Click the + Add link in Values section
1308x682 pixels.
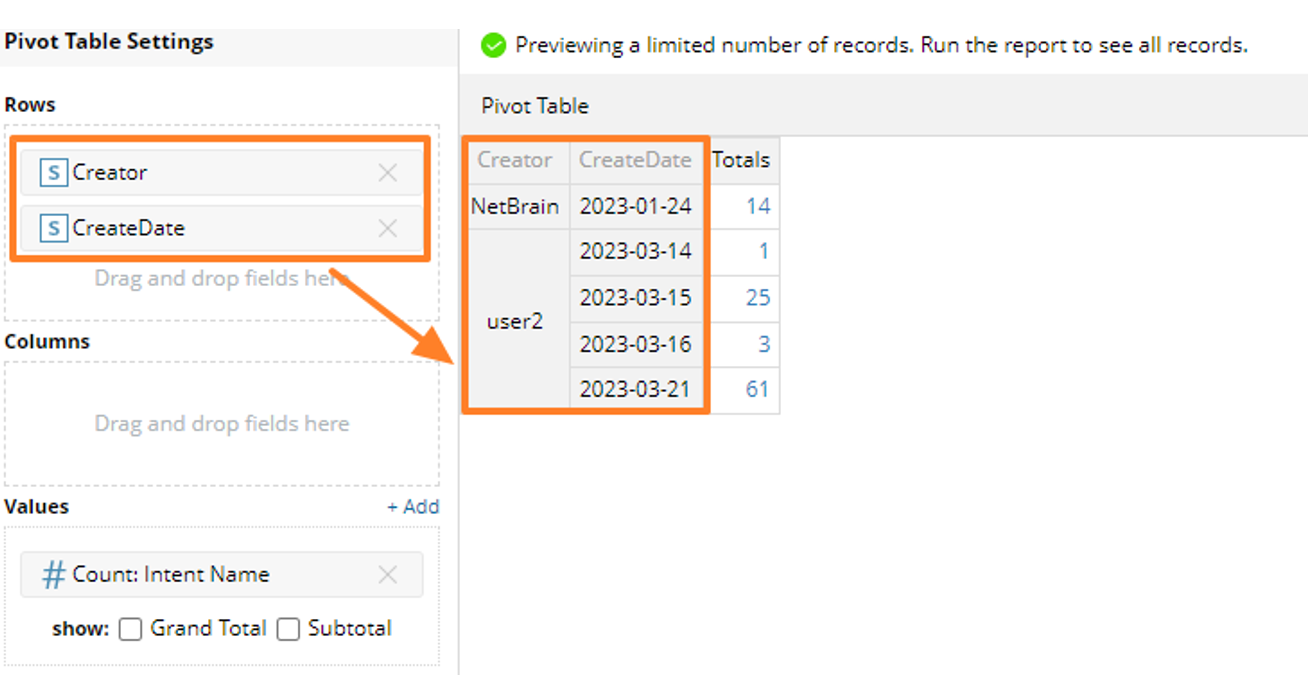(412, 507)
